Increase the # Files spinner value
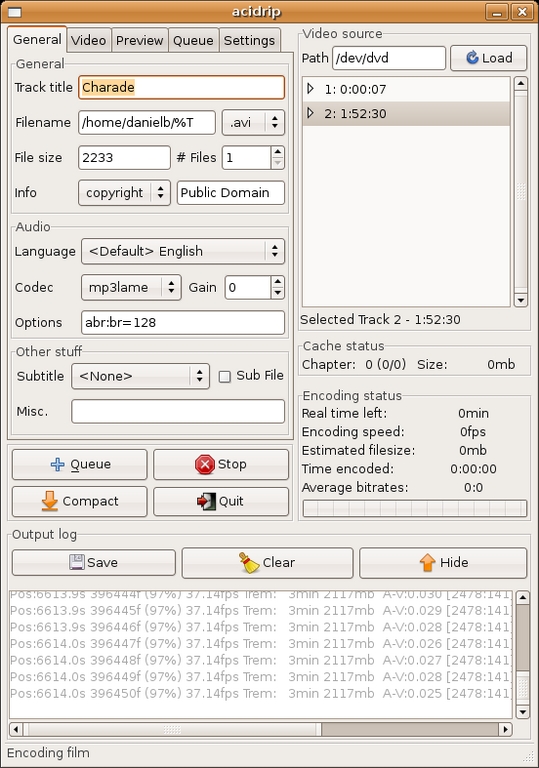This screenshot has height=768, width=539. point(277,152)
